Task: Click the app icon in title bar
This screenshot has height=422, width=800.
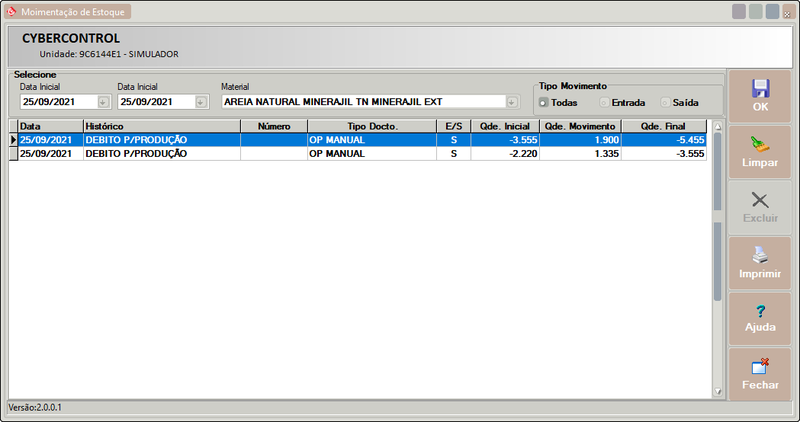Action: coord(11,11)
